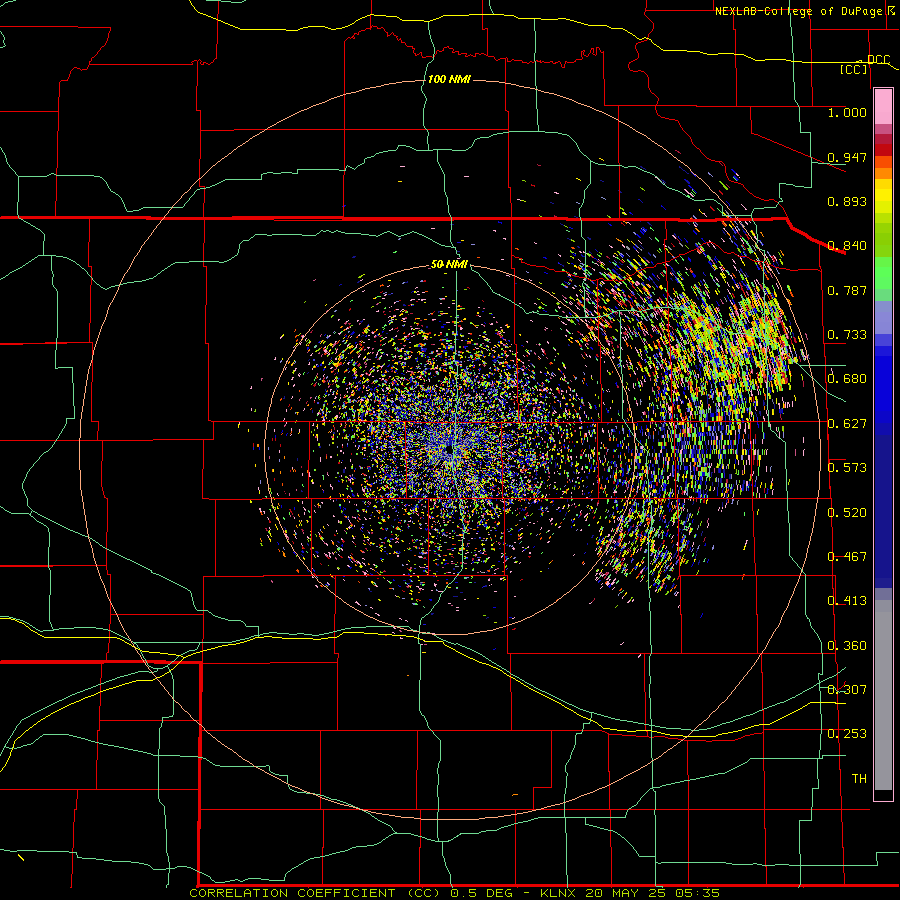Click the 0.413 scale label

tap(847, 601)
